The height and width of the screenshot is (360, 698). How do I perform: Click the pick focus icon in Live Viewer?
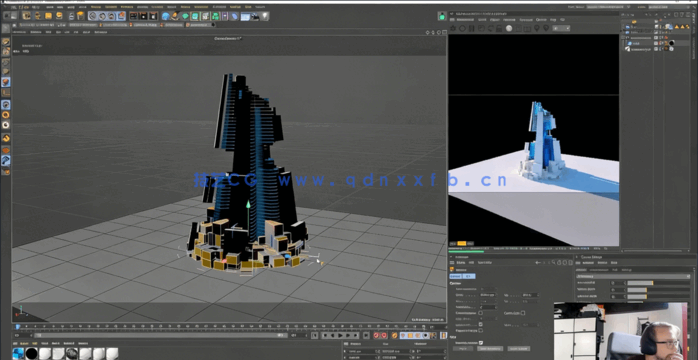[536, 28]
